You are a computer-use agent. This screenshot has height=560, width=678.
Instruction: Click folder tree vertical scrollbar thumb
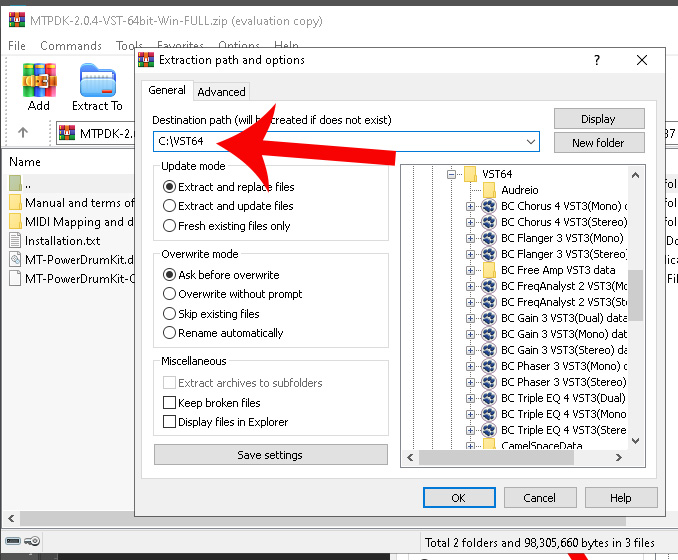[635, 295]
